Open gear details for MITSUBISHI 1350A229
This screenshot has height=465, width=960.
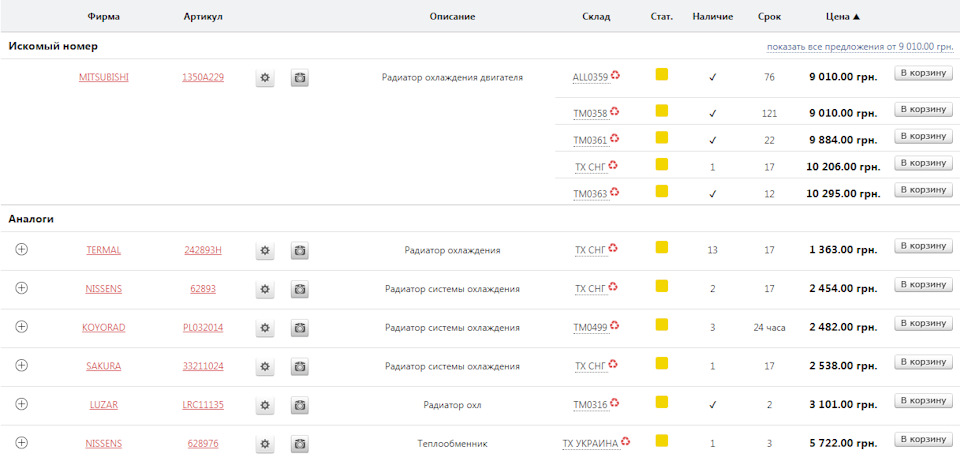[265, 78]
